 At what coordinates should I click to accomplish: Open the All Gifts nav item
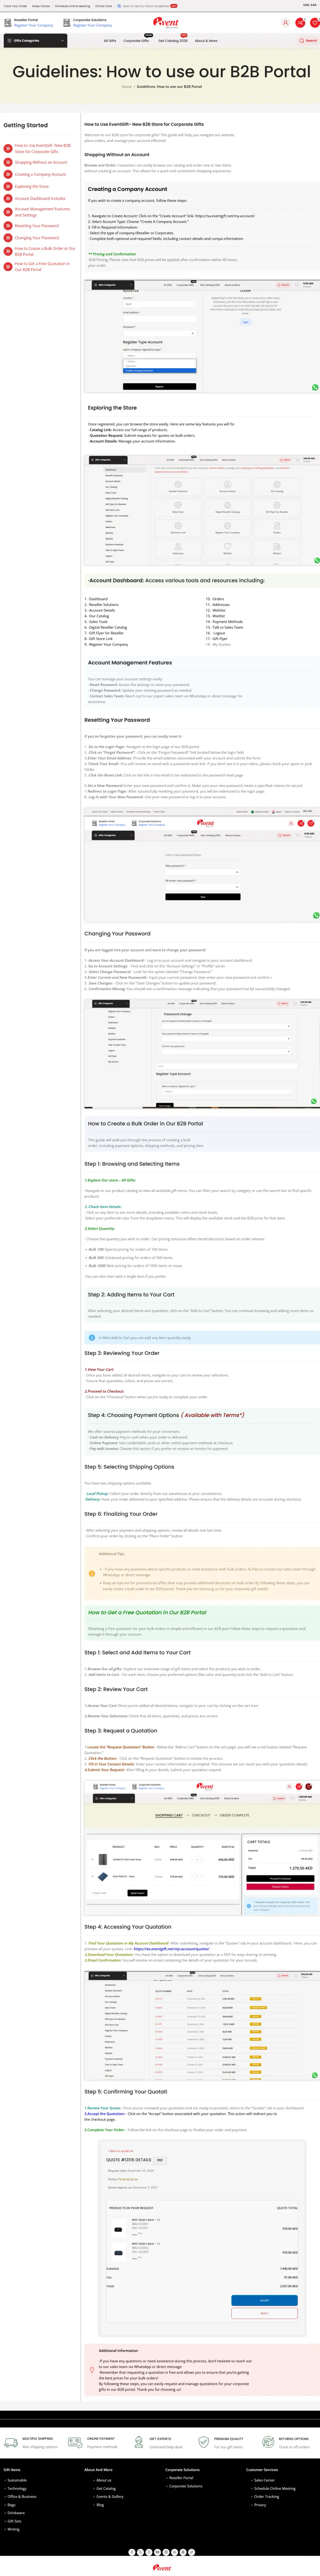(110, 41)
